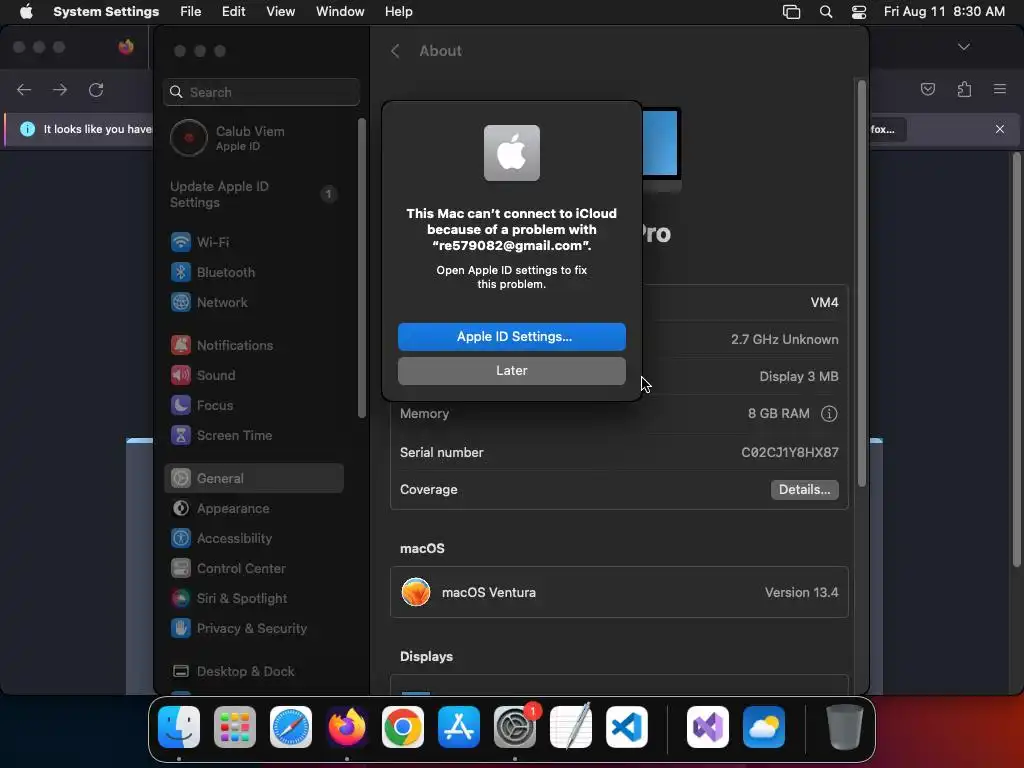Open the System Settings app menu
Viewport: 1024px width, 768px height.
pos(106,12)
